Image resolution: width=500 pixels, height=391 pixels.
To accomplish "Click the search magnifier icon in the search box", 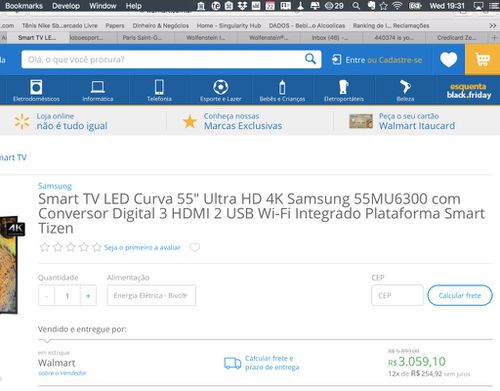I will pos(310,59).
